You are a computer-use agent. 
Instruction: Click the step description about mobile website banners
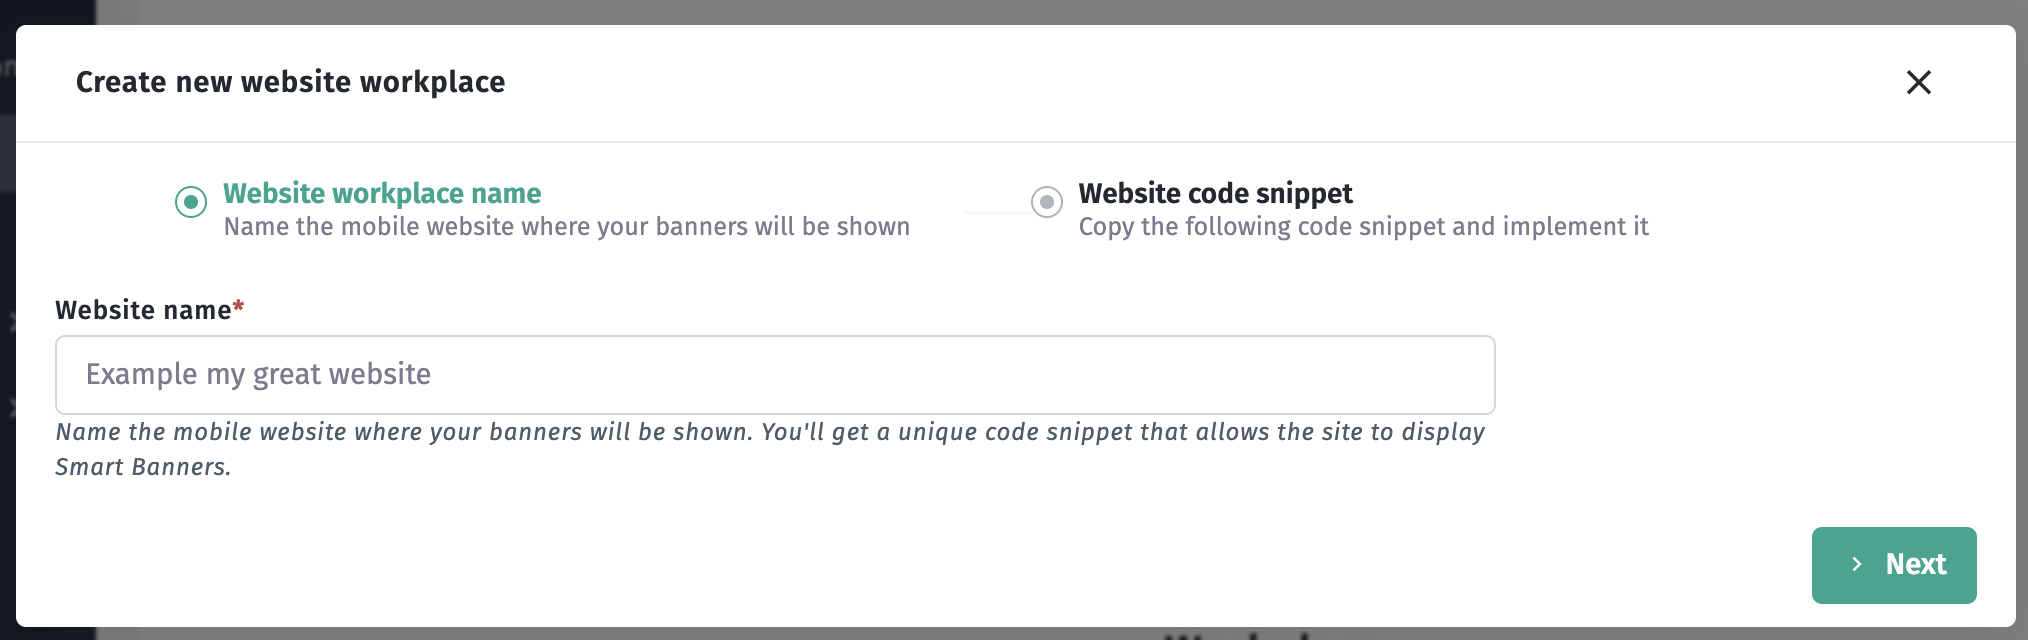567,227
